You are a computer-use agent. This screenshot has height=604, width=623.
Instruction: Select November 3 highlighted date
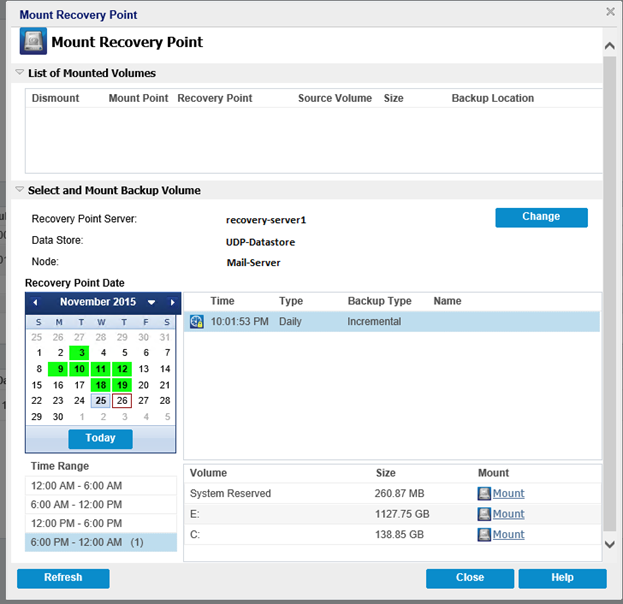tap(79, 353)
